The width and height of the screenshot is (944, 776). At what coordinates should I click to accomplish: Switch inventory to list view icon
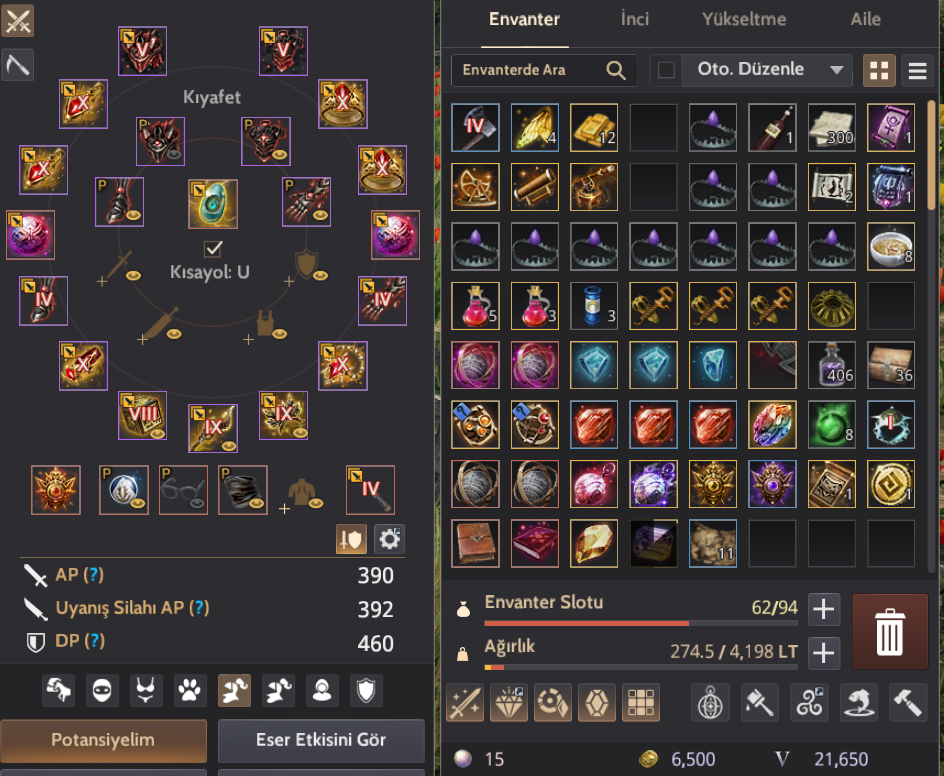click(918, 71)
